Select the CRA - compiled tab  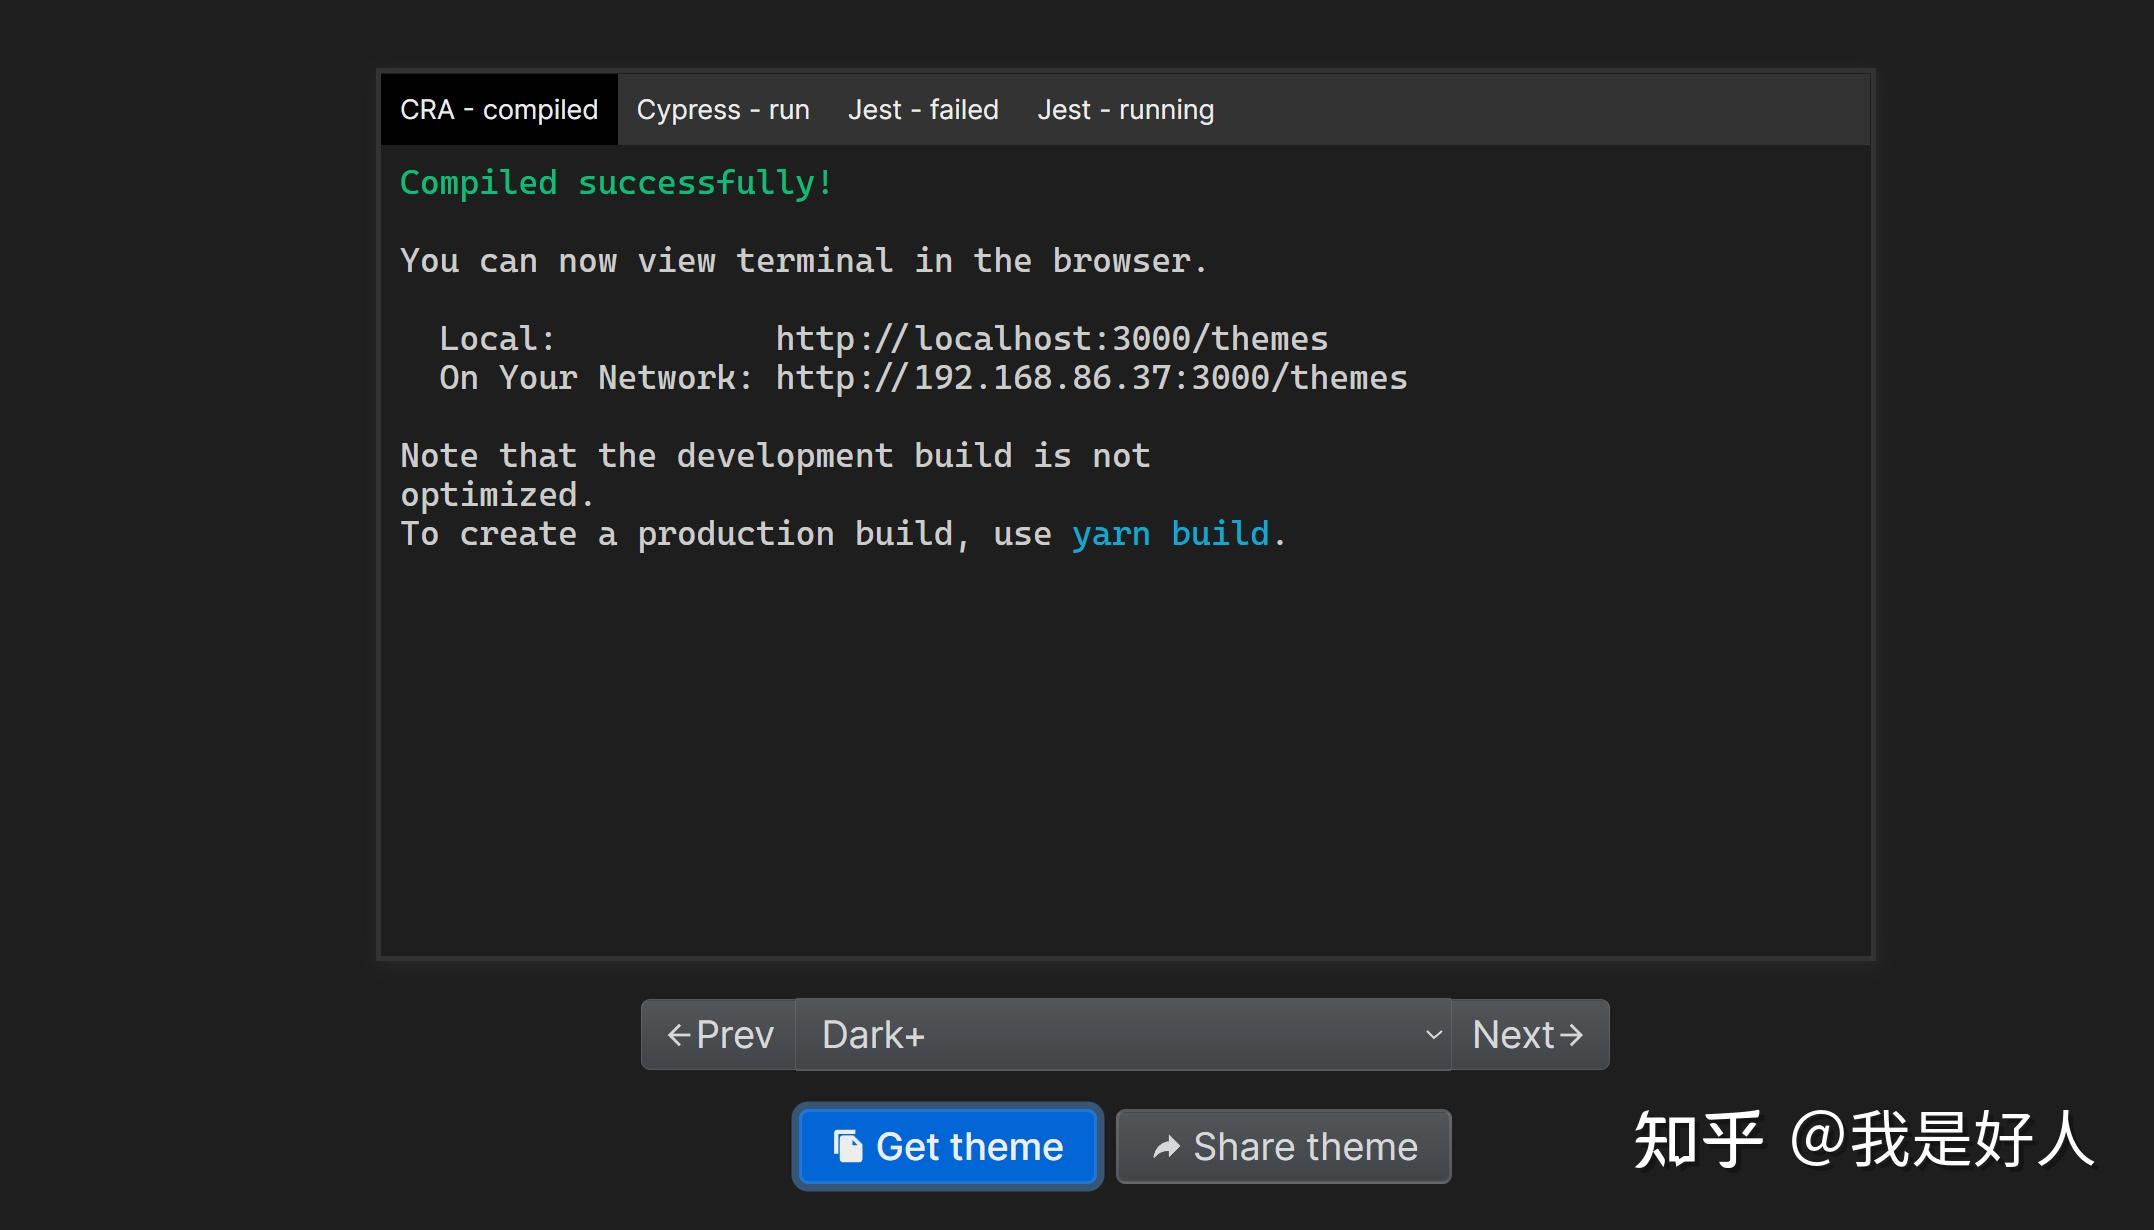(x=498, y=109)
